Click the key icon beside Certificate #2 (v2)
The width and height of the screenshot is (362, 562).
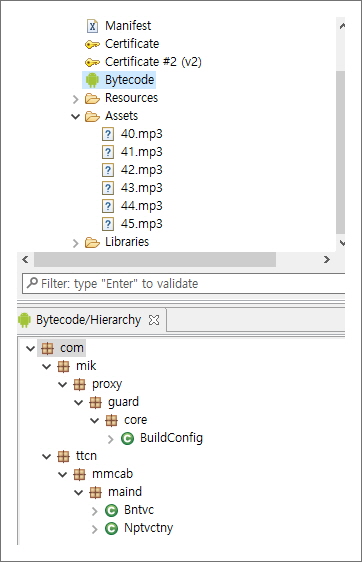click(92, 62)
